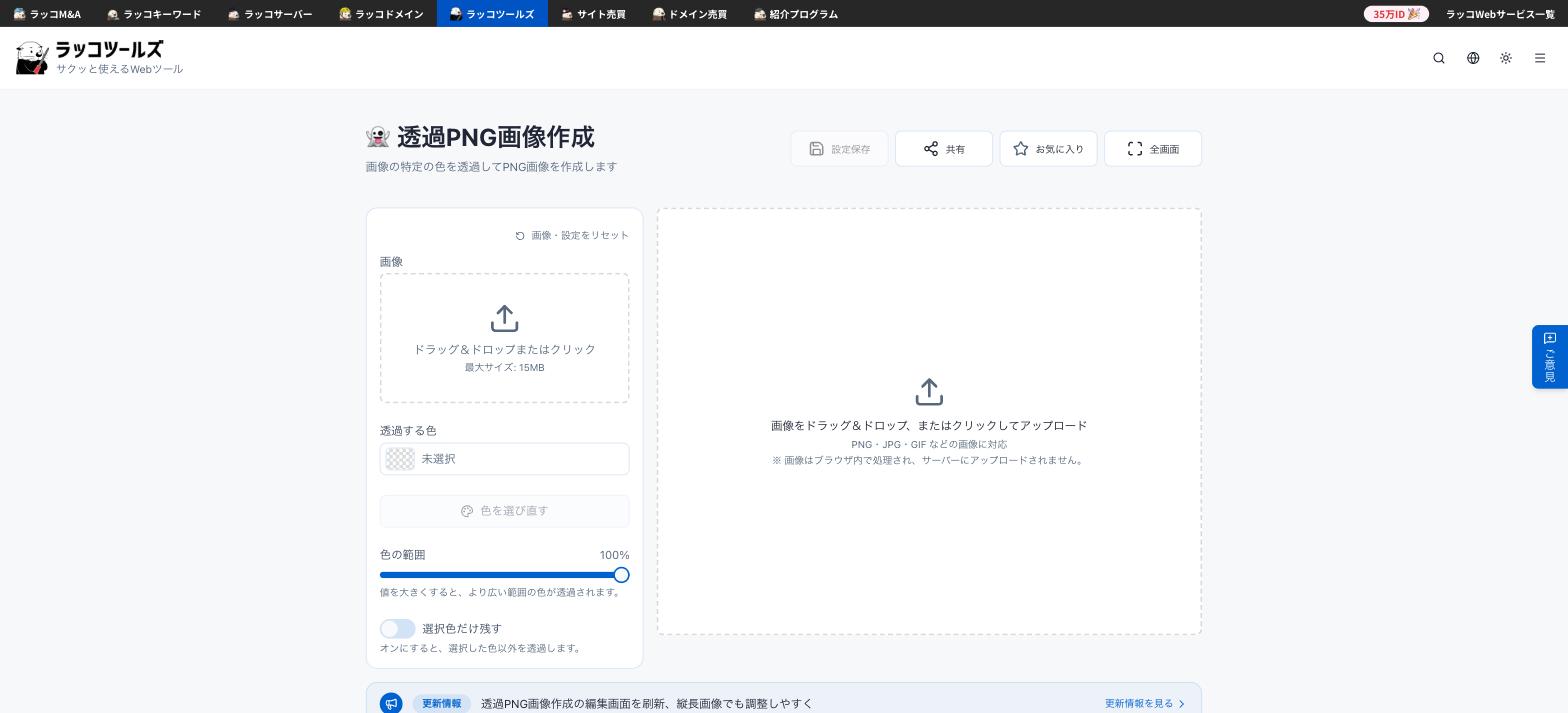The image size is (1568, 713).
Task: Open the 紹介プログラム tab
Action: pyautogui.click(x=796, y=14)
